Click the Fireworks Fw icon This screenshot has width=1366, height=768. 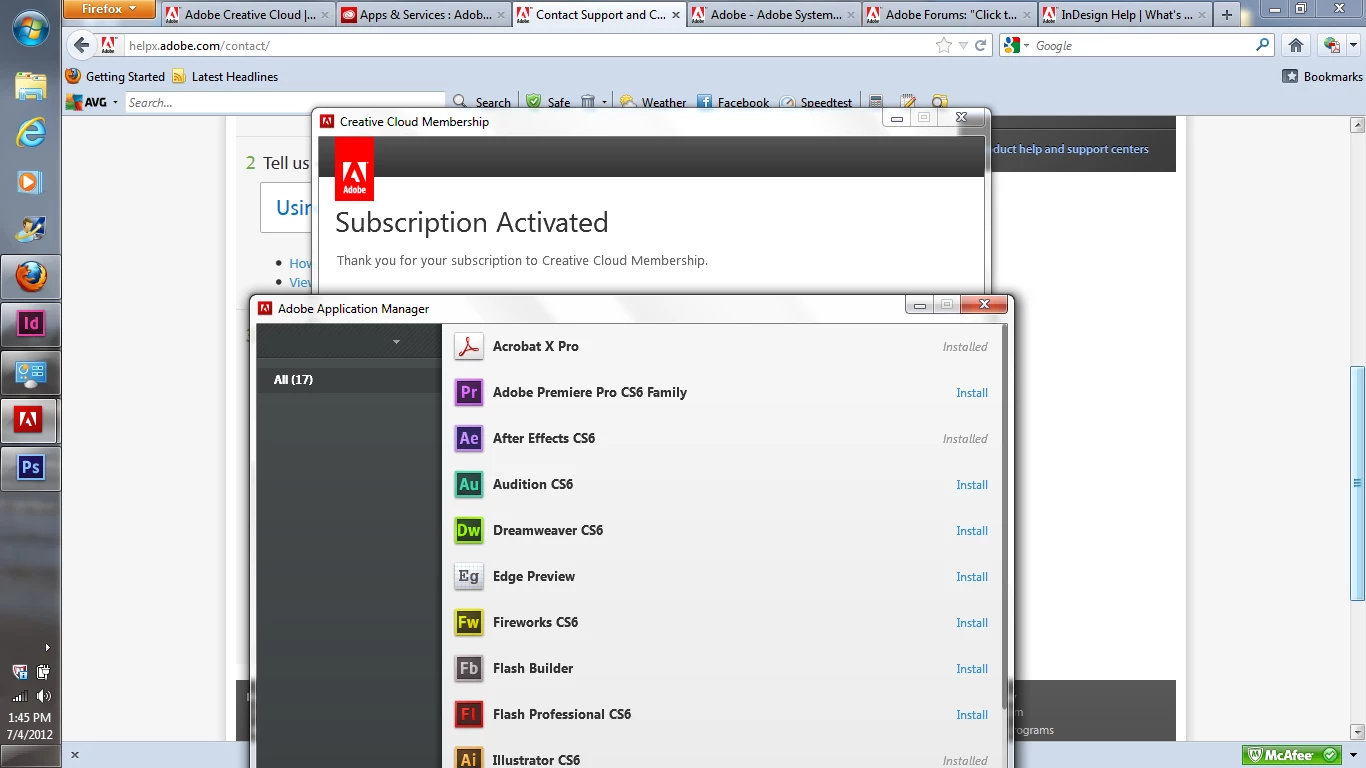pyautogui.click(x=469, y=622)
